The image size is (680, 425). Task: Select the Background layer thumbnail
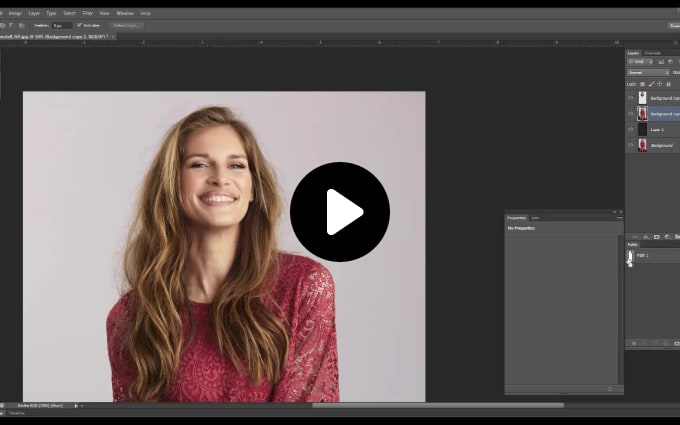tap(642, 145)
